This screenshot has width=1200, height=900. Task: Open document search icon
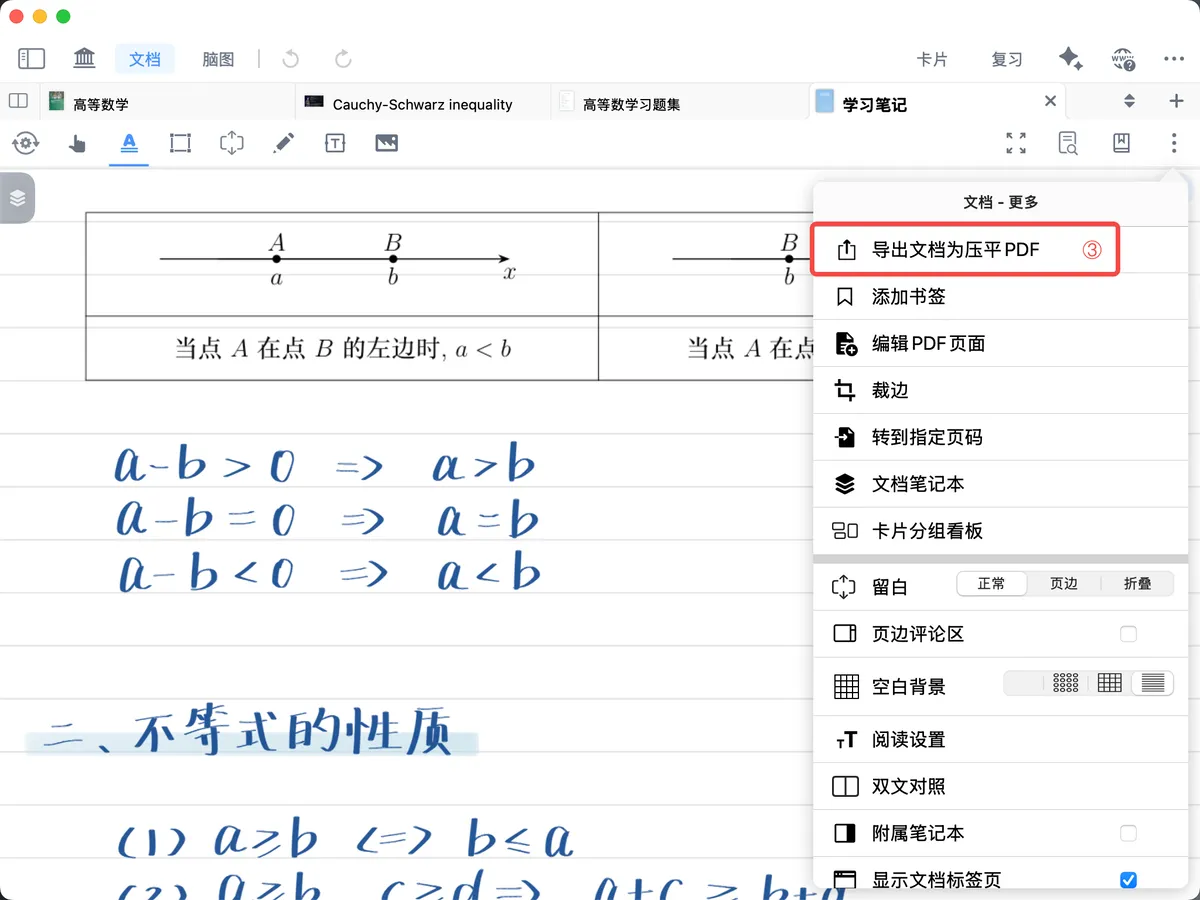1068,143
